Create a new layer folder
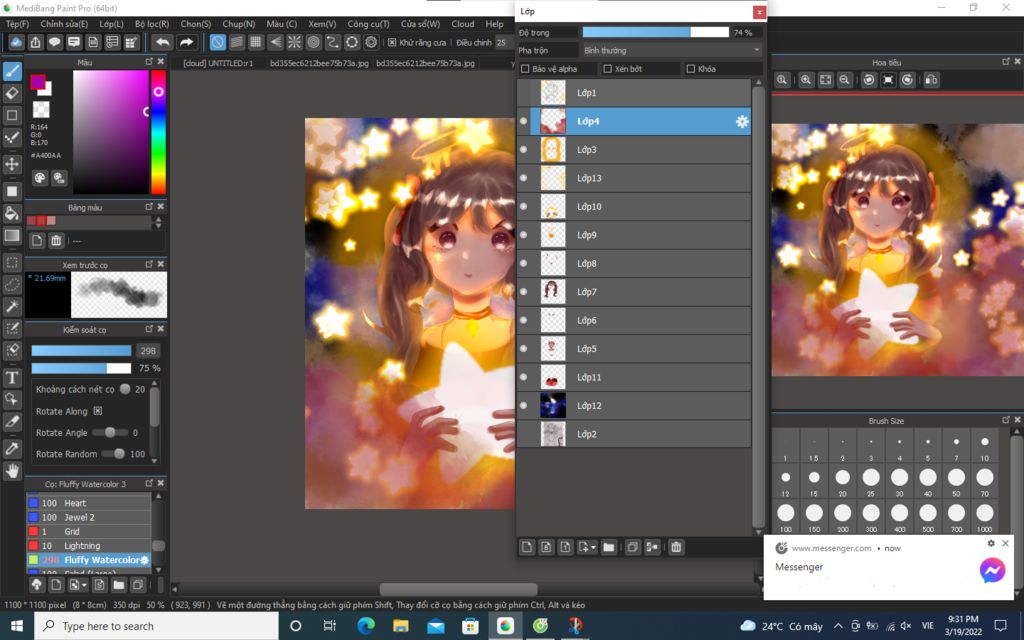Screen dimensions: 1024x640 point(609,547)
